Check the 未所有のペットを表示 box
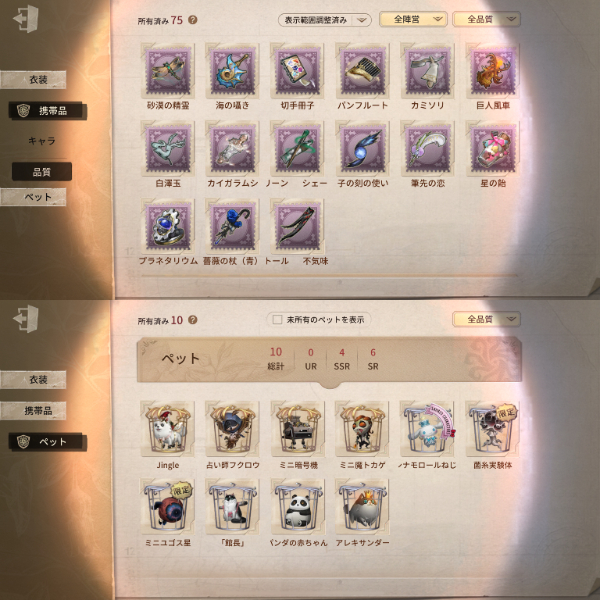Image resolution: width=600 pixels, height=600 pixels. pyautogui.click(x=277, y=320)
